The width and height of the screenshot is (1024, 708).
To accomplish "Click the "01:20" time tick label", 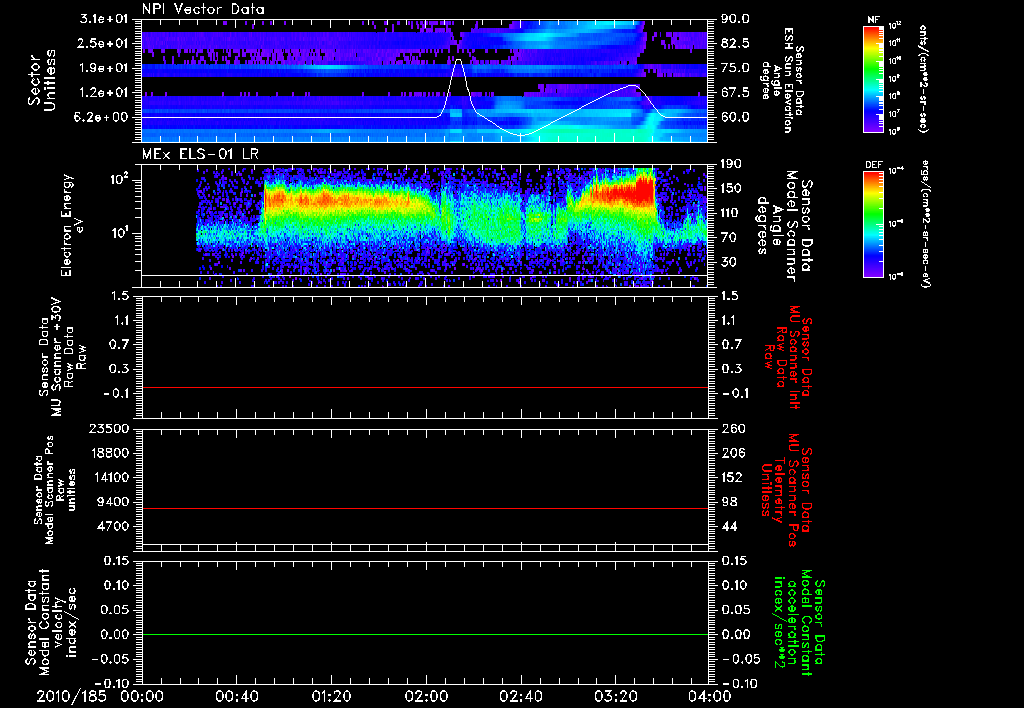I will [x=331, y=696].
